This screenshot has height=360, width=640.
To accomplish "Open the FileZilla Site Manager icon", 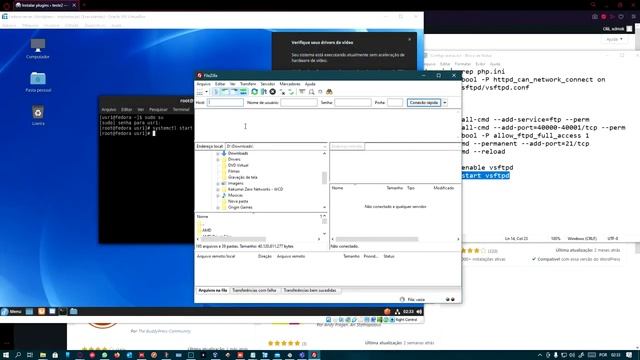I will (x=200, y=92).
